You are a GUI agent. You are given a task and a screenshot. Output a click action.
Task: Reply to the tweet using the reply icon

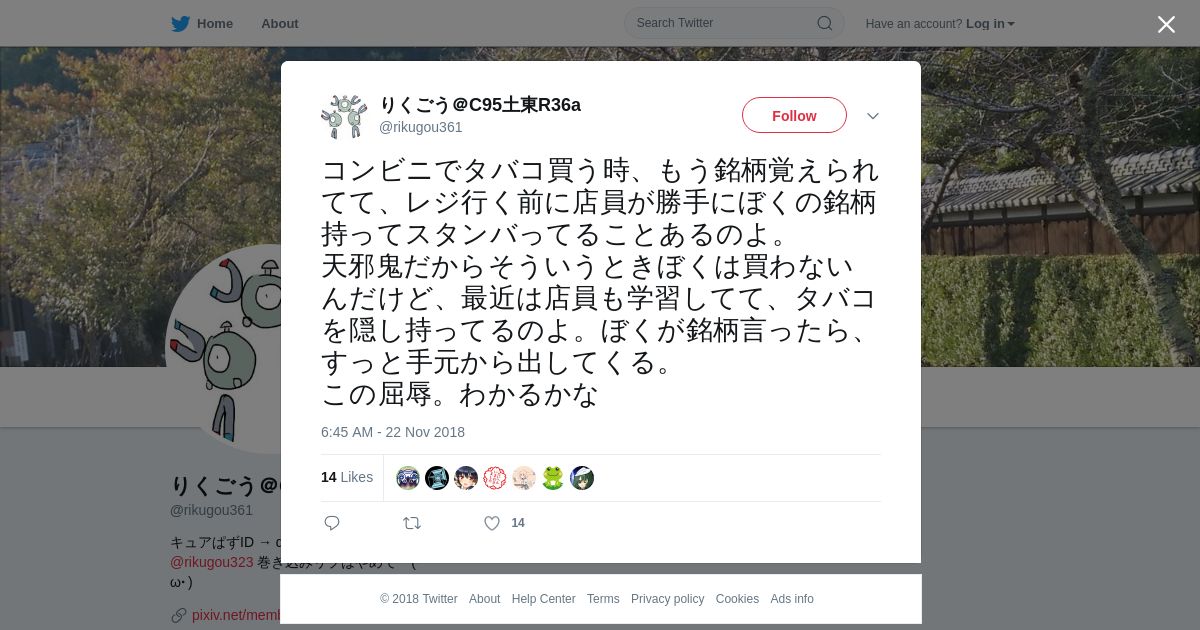[x=332, y=523]
